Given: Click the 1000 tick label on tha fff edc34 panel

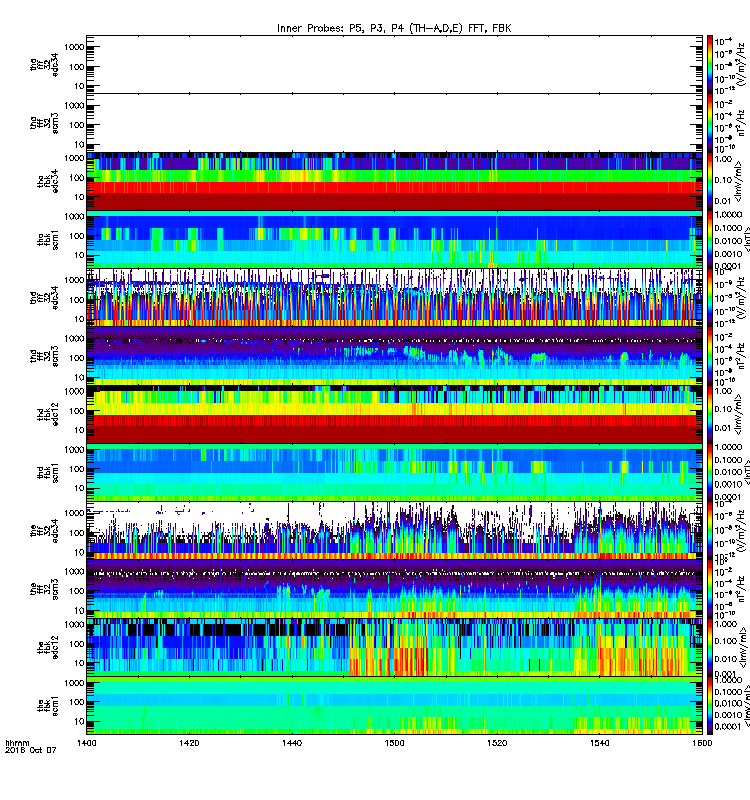Looking at the screenshot, I should pos(74,47).
